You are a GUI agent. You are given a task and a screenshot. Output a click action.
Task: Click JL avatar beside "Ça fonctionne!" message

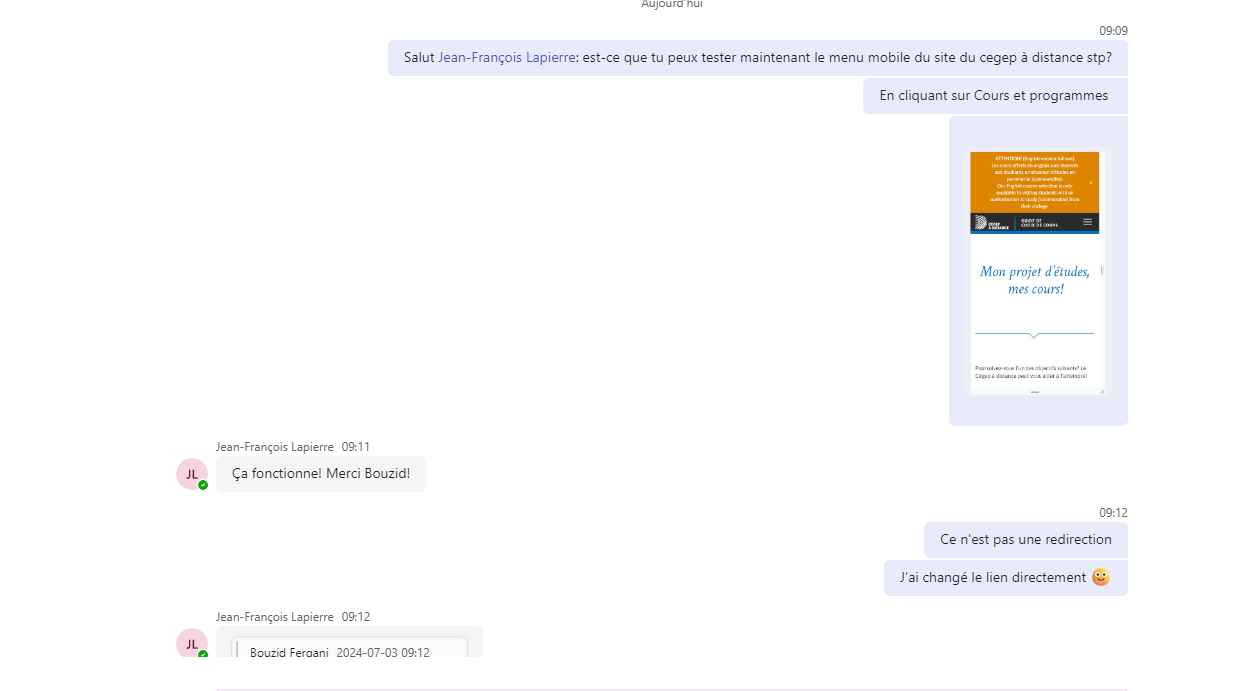(192, 474)
